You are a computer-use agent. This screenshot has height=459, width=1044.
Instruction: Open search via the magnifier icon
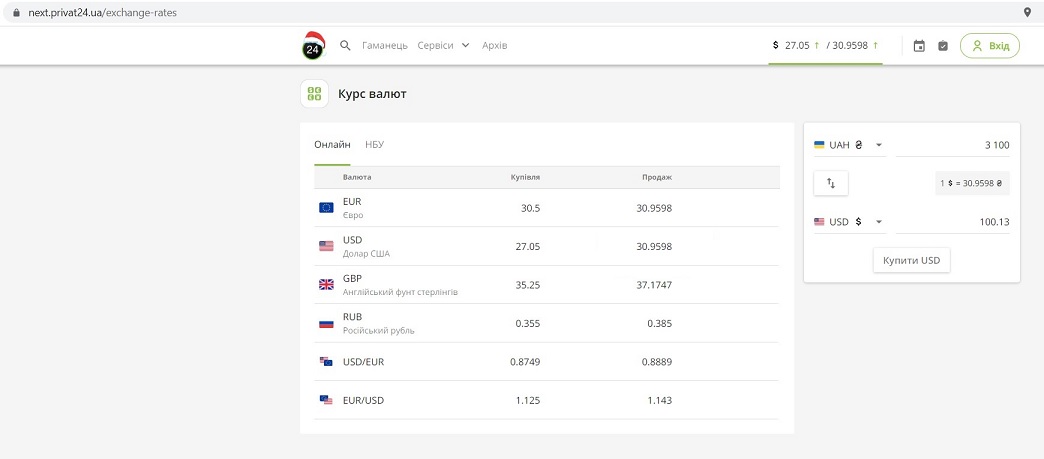[x=345, y=46]
